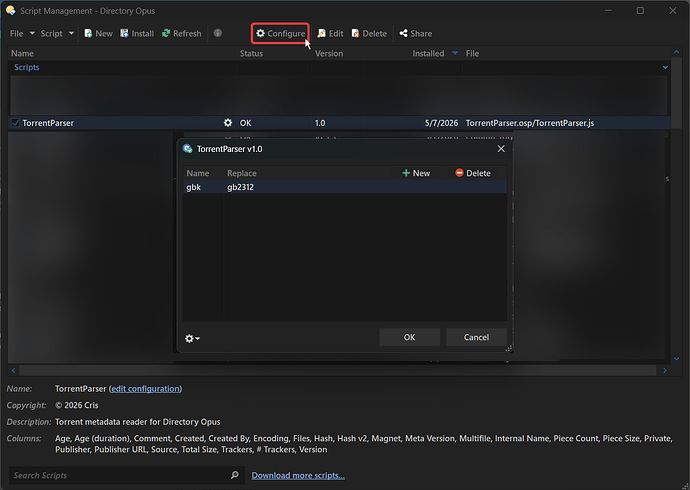Click the Cancel button in the TorrentParser dialog

476,337
